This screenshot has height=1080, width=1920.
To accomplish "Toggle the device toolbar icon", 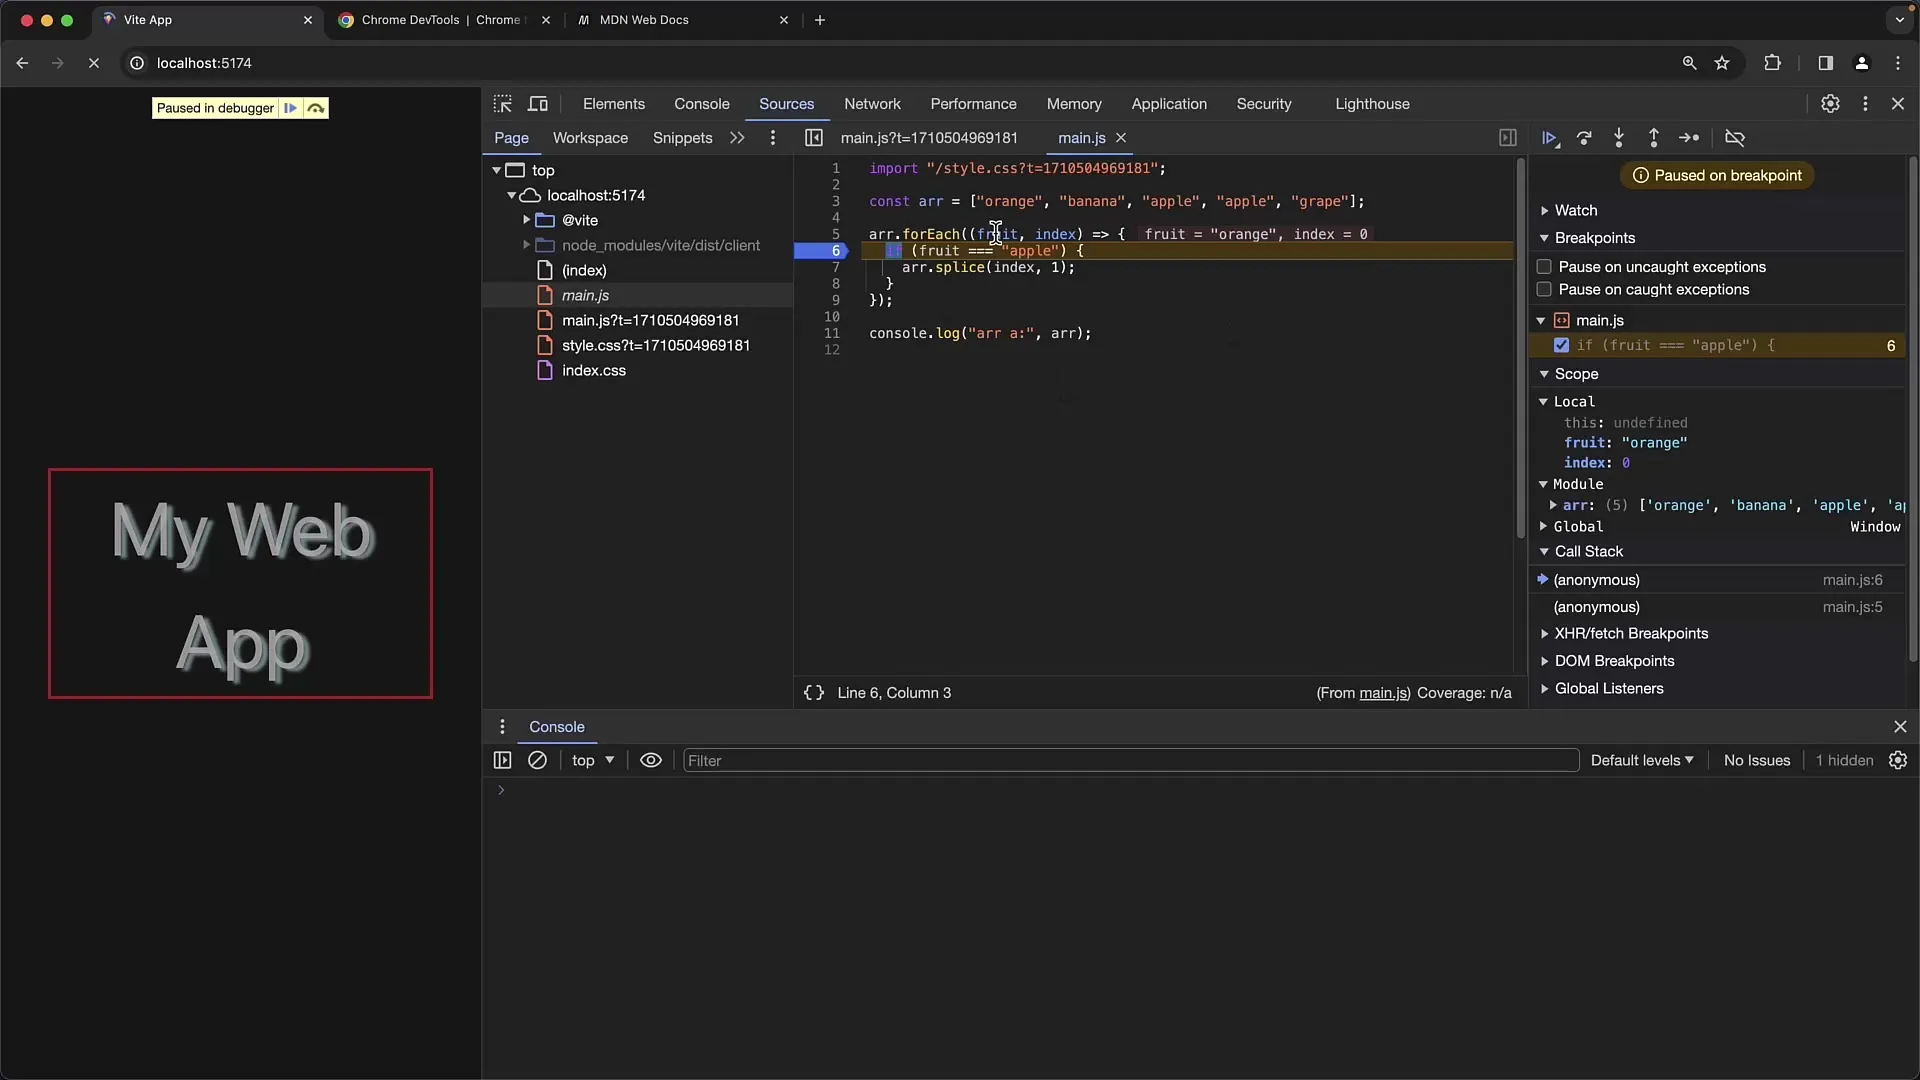I will [x=538, y=104].
